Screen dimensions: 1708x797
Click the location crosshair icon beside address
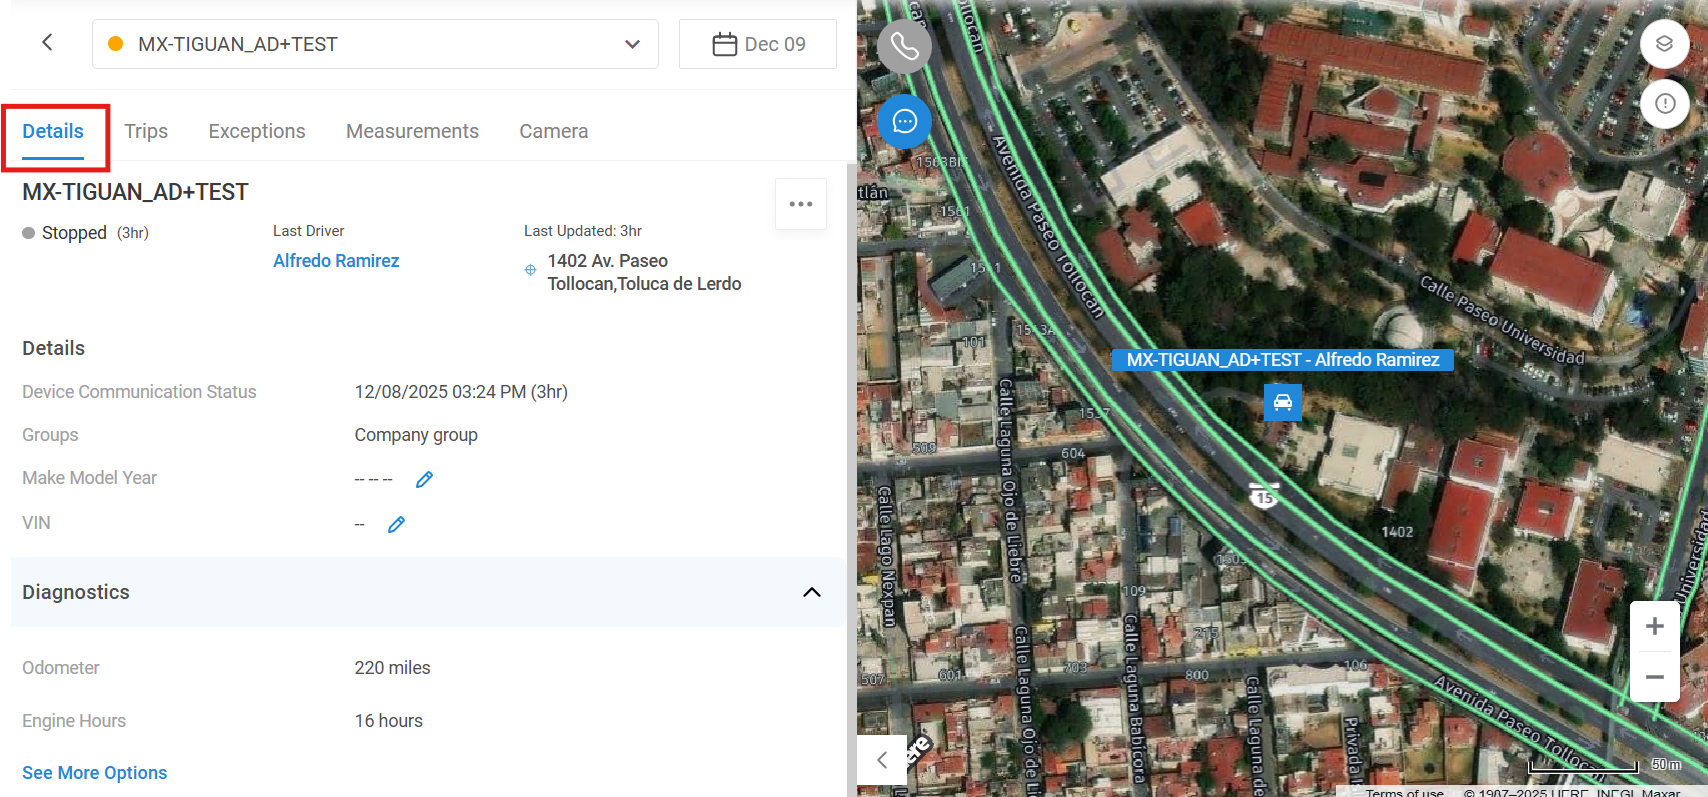coord(530,270)
